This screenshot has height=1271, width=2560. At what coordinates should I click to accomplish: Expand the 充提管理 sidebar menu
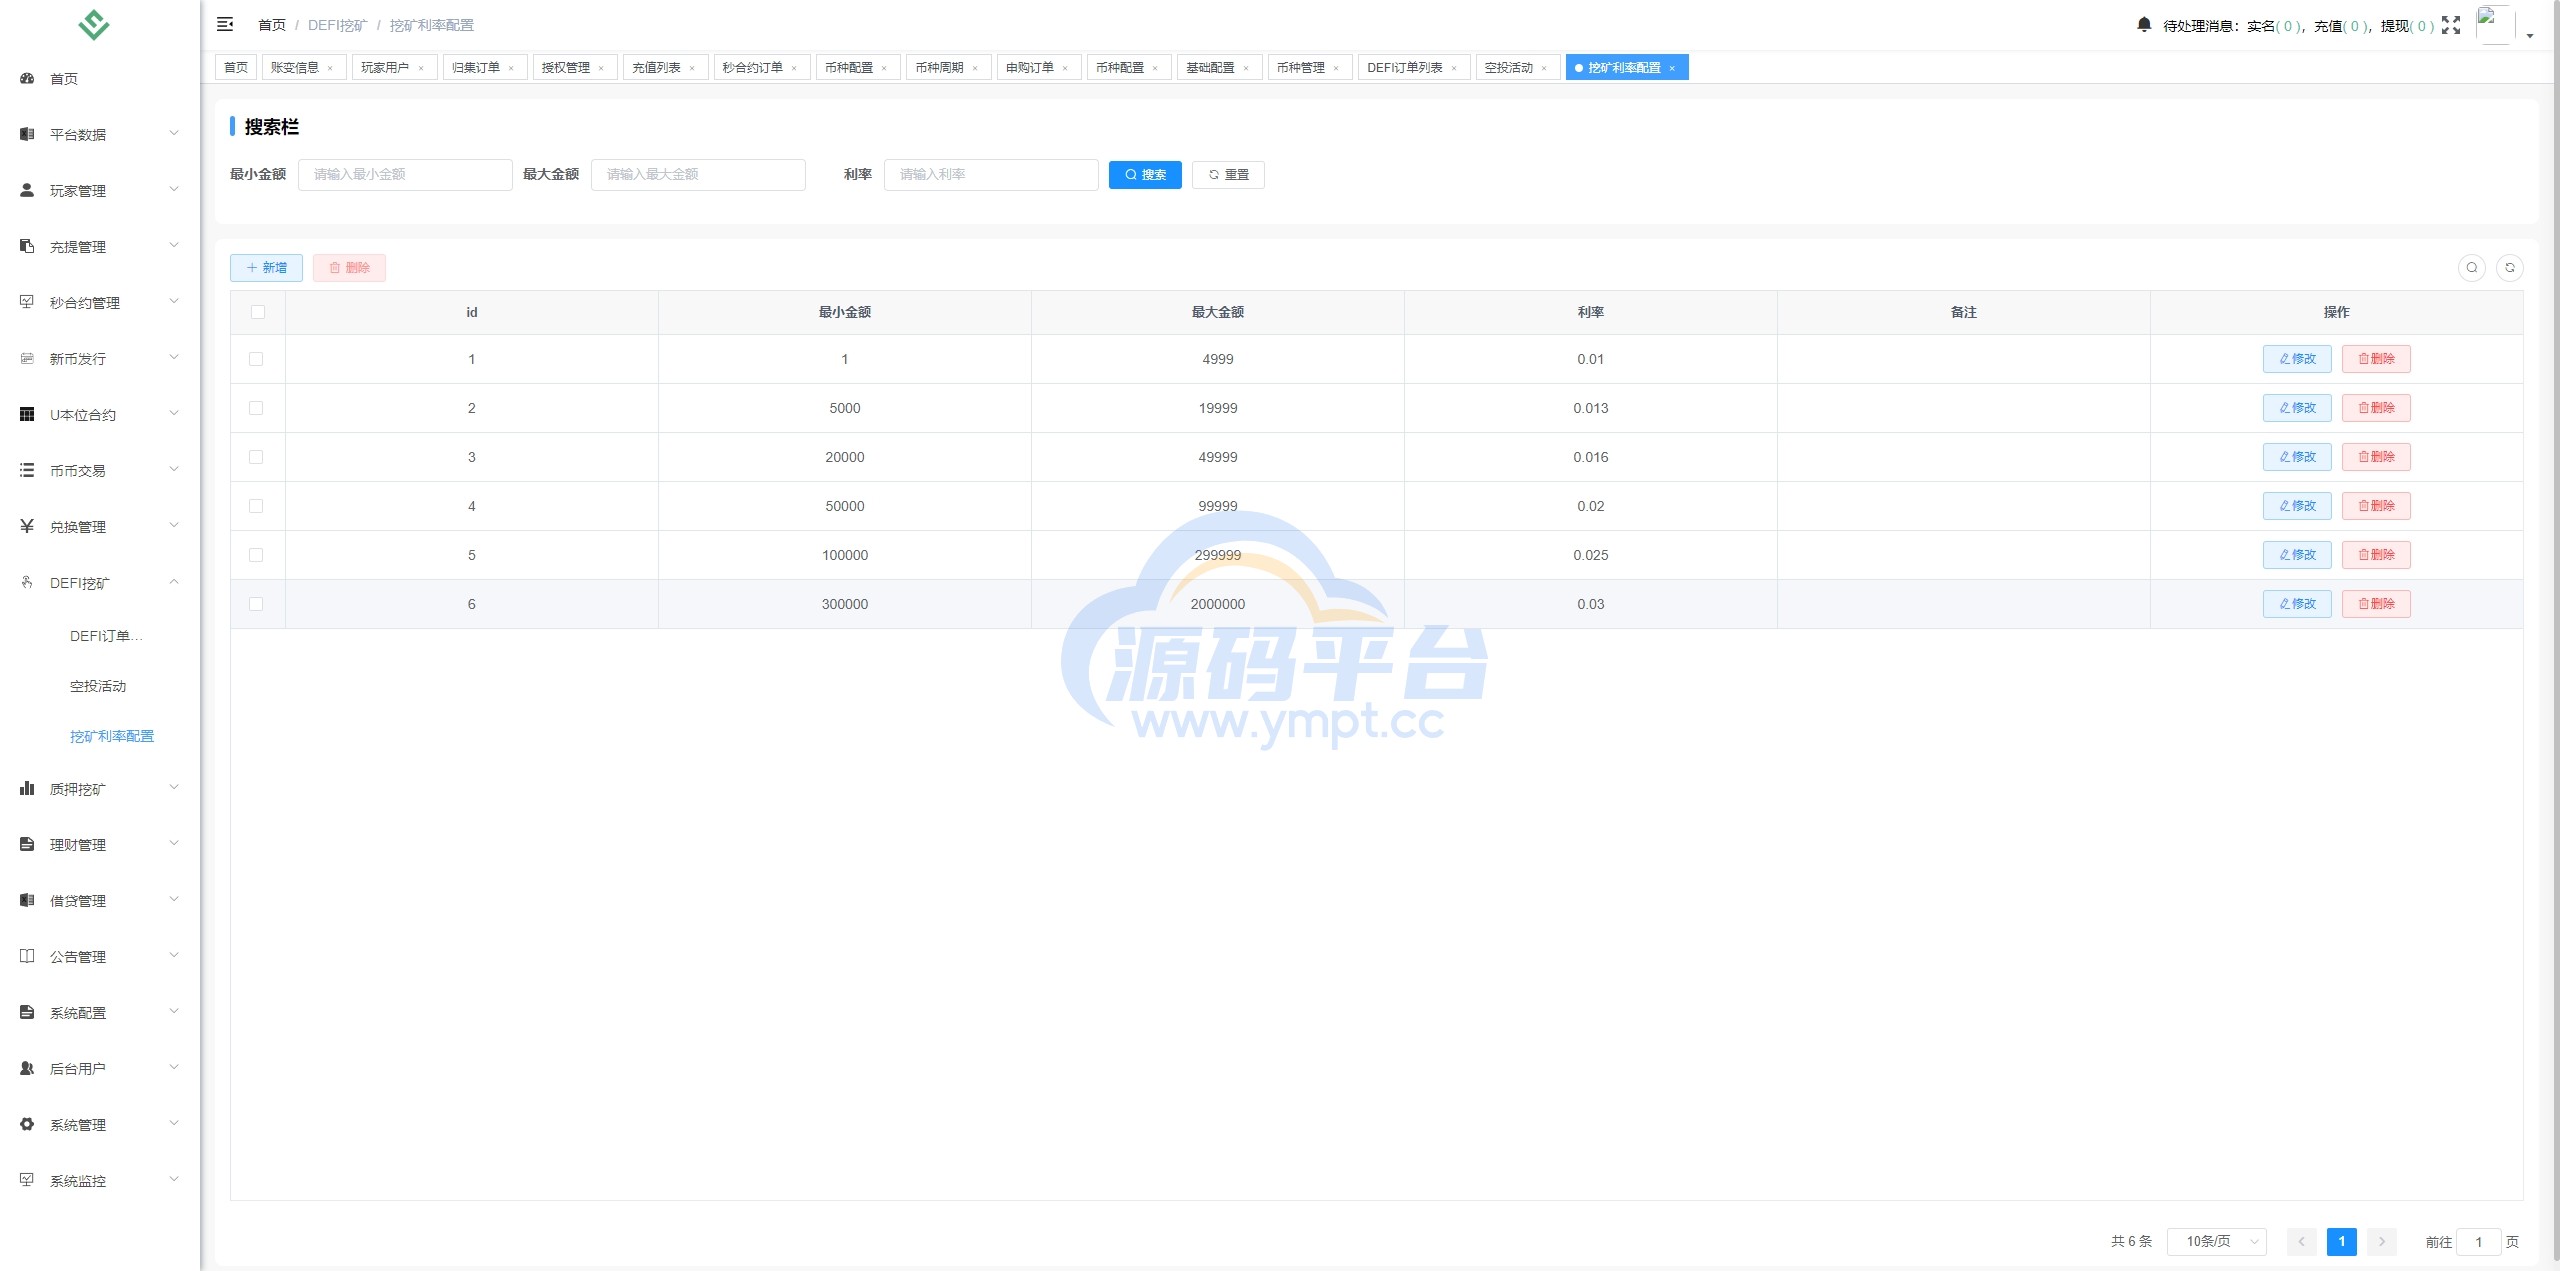tap(100, 246)
